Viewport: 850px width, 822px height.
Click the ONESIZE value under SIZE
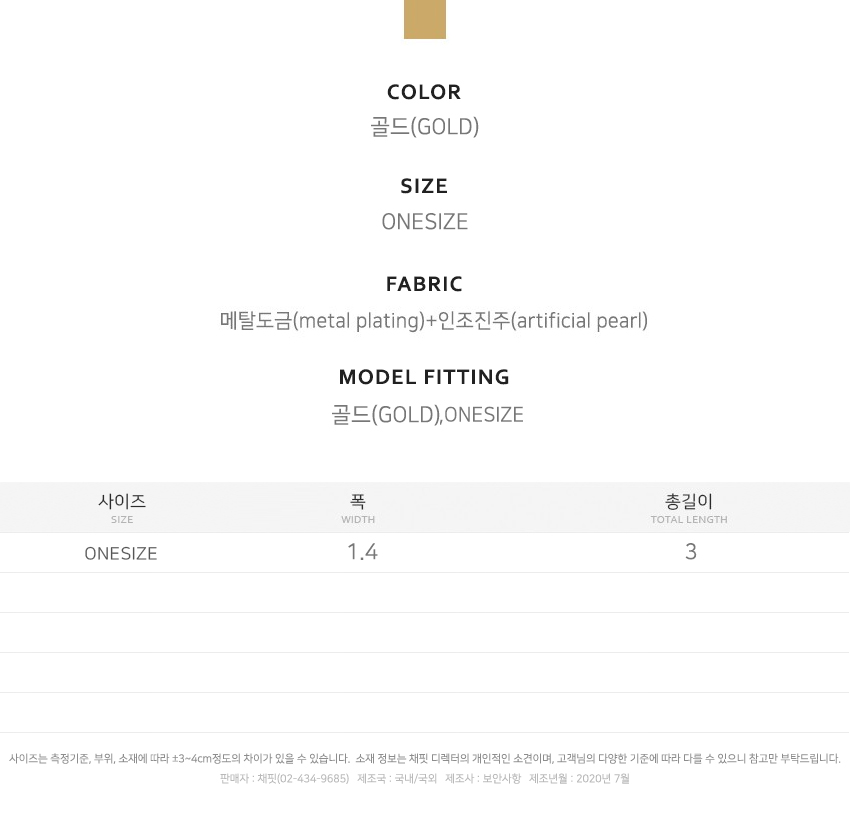click(424, 222)
